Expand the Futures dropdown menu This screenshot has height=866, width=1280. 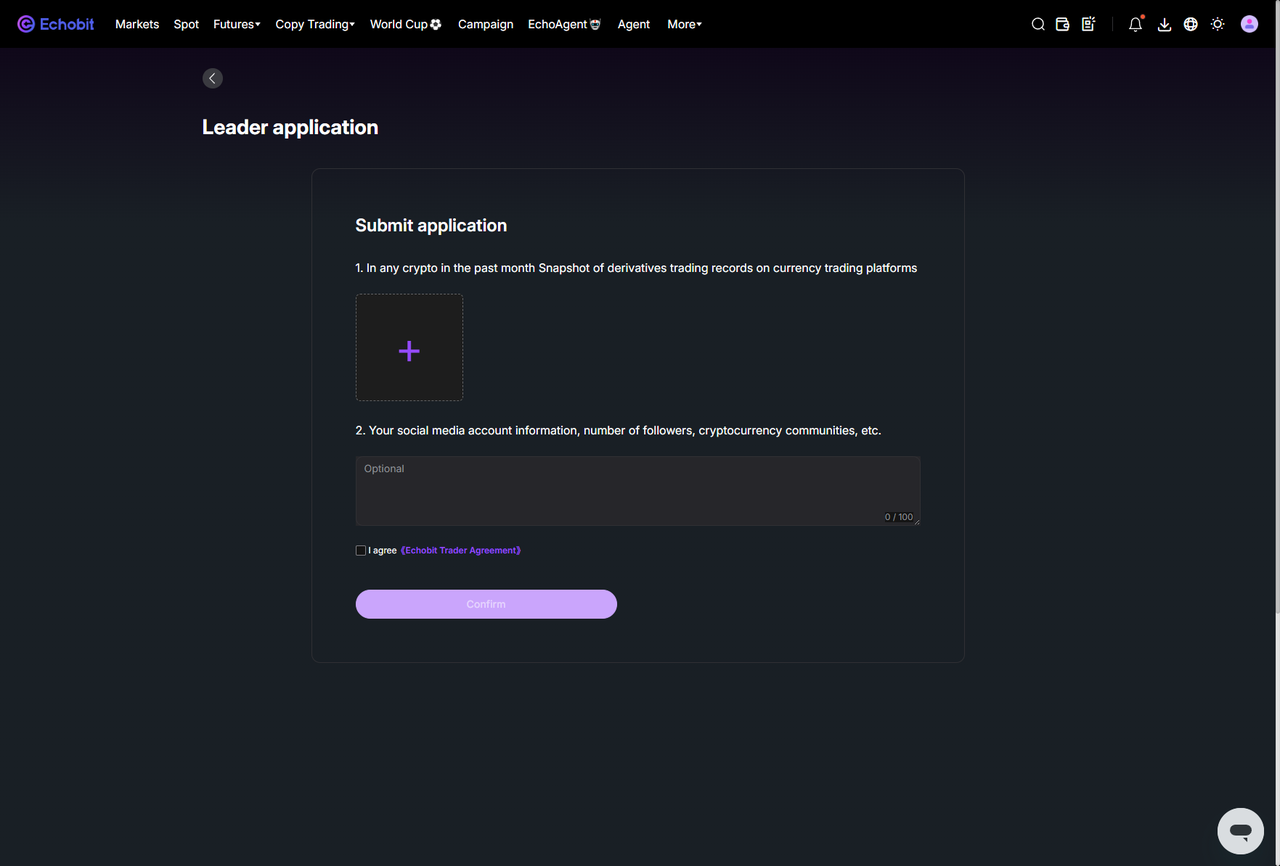point(237,24)
